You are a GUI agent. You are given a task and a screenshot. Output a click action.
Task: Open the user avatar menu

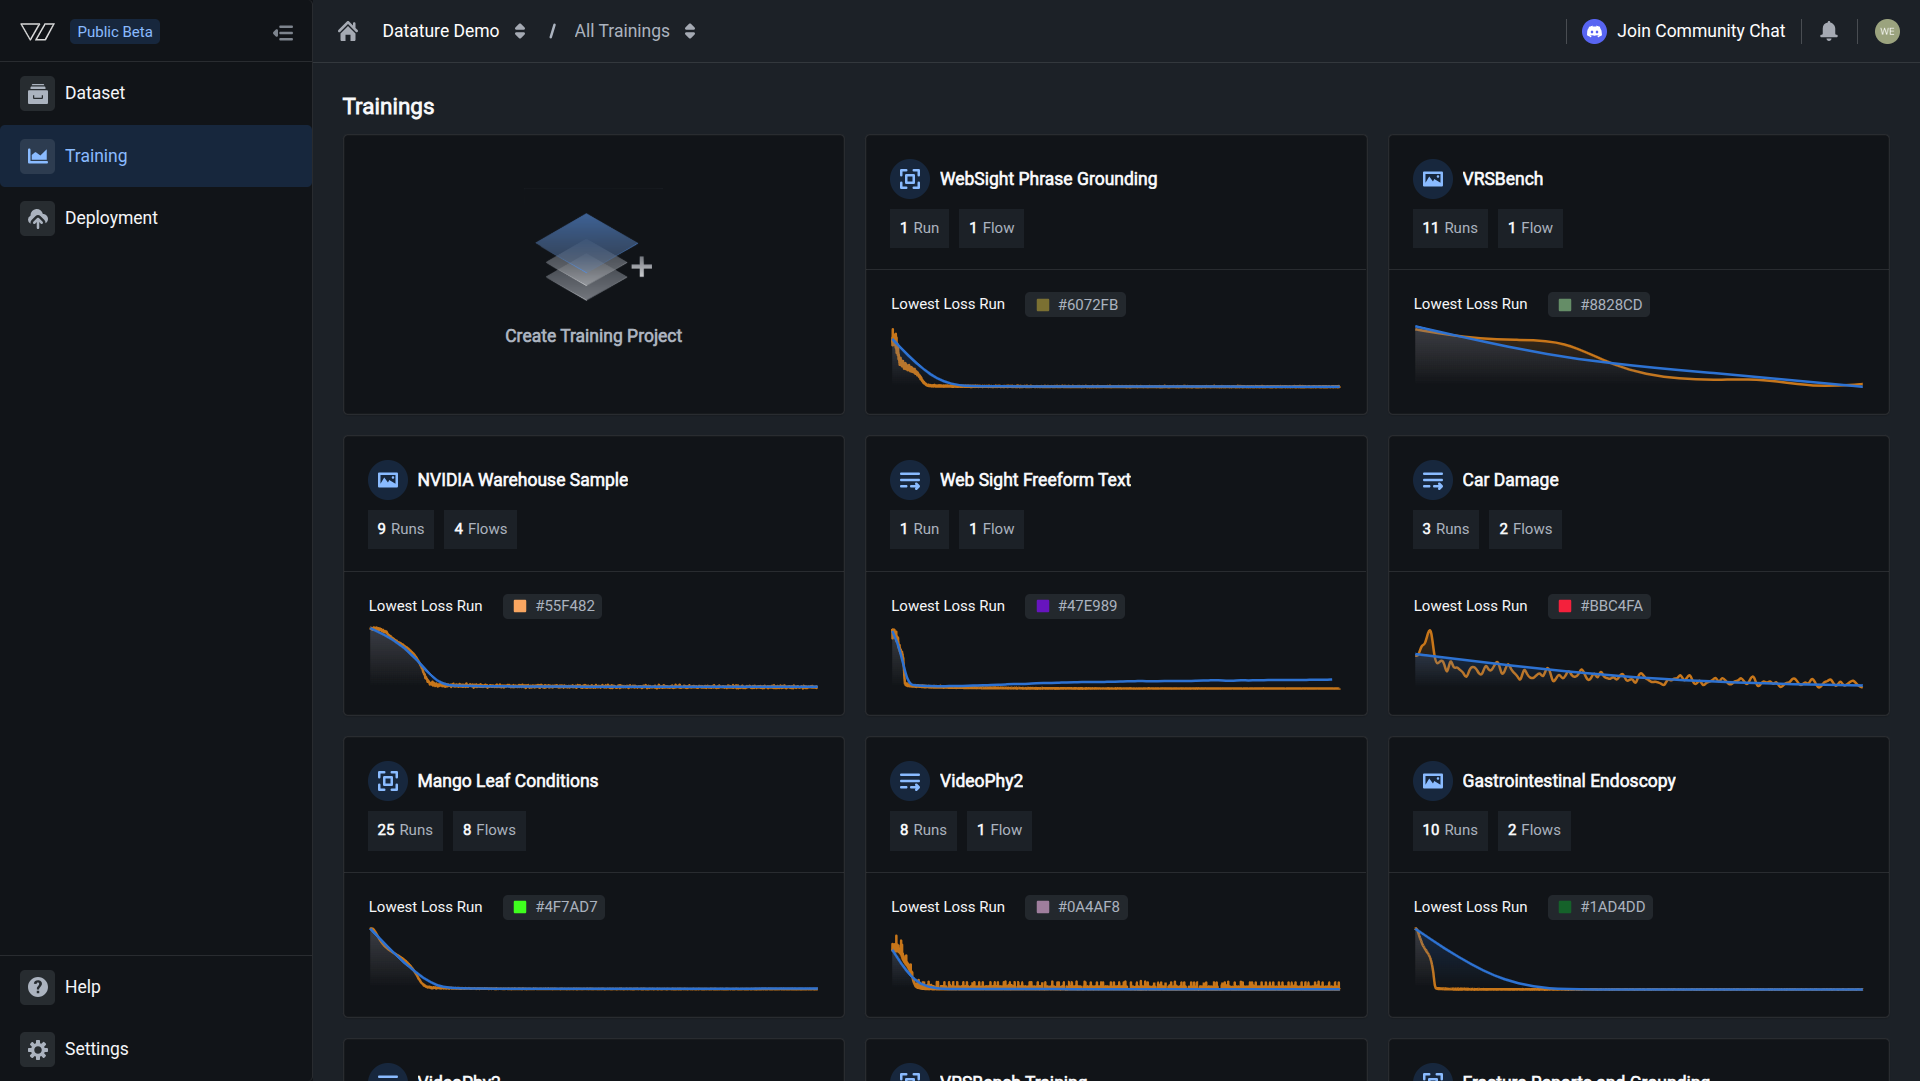(x=1887, y=31)
